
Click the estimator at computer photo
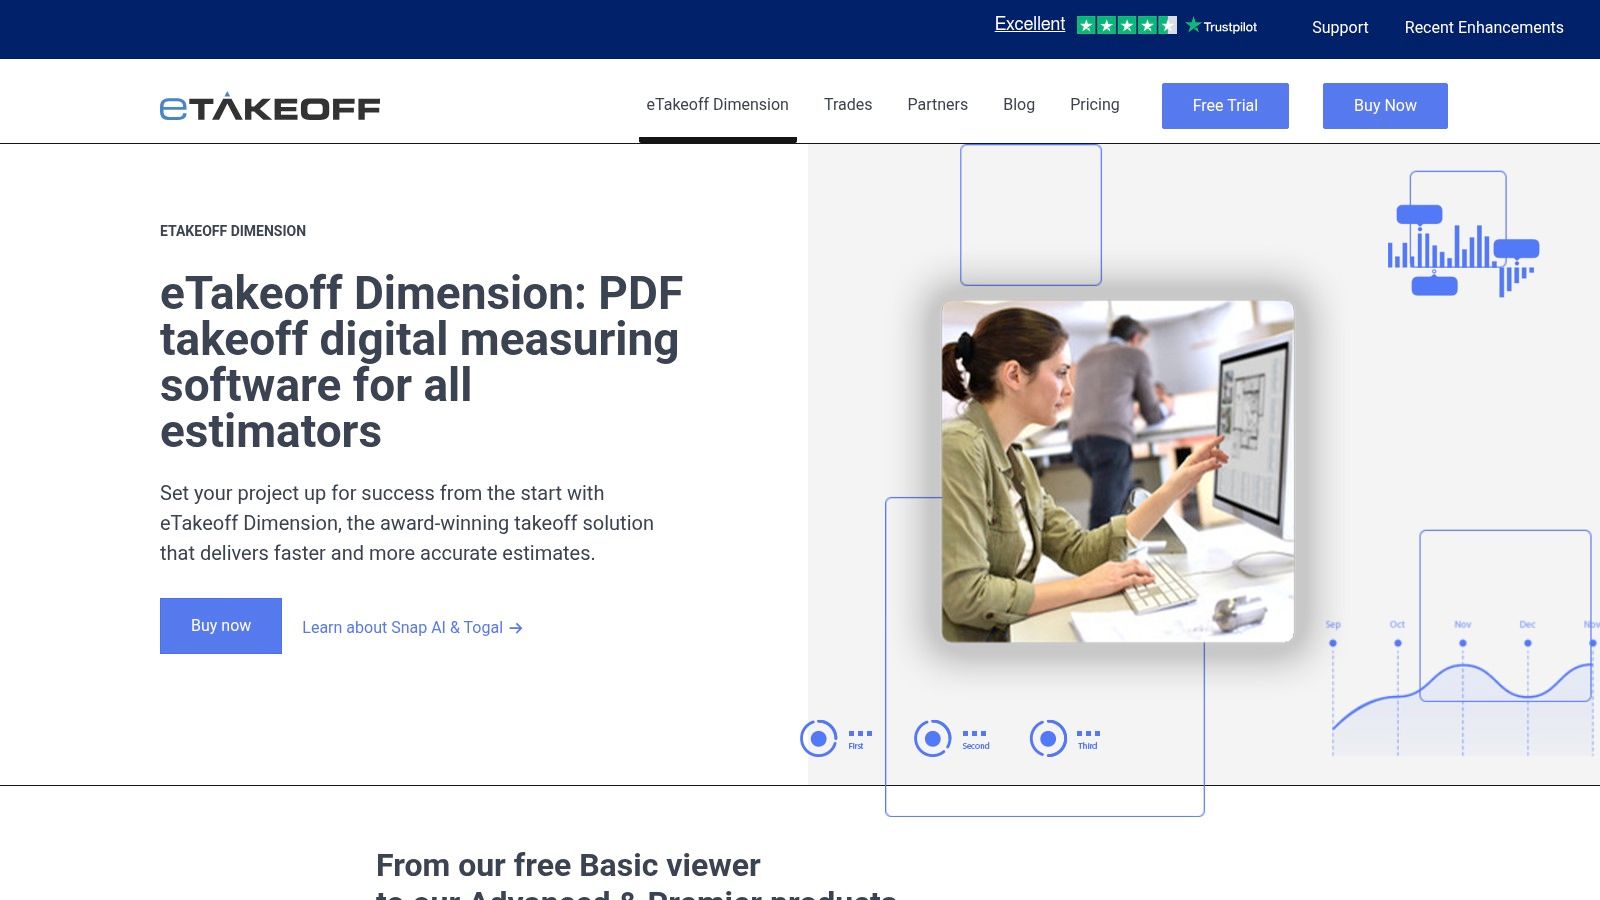click(1118, 471)
